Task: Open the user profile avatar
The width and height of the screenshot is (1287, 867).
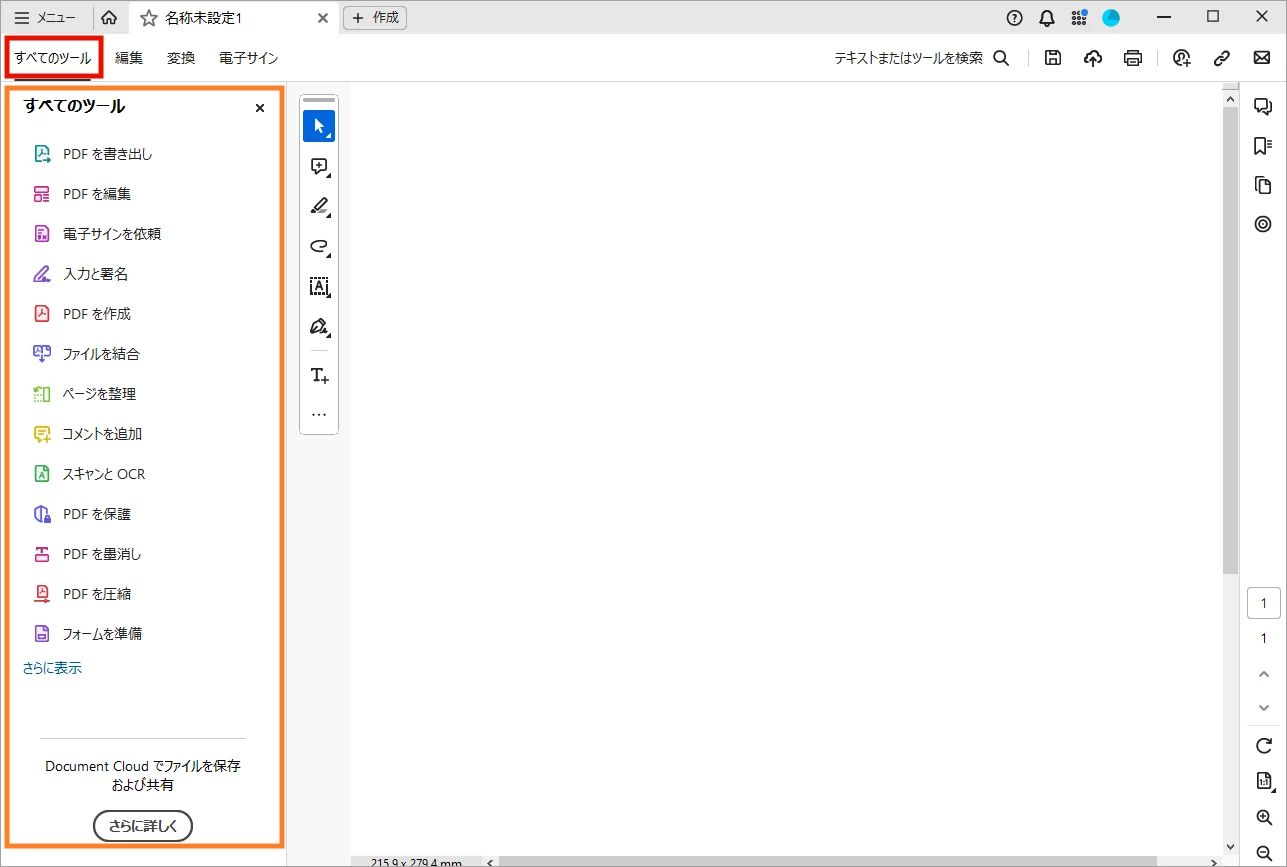Action: click(1111, 18)
